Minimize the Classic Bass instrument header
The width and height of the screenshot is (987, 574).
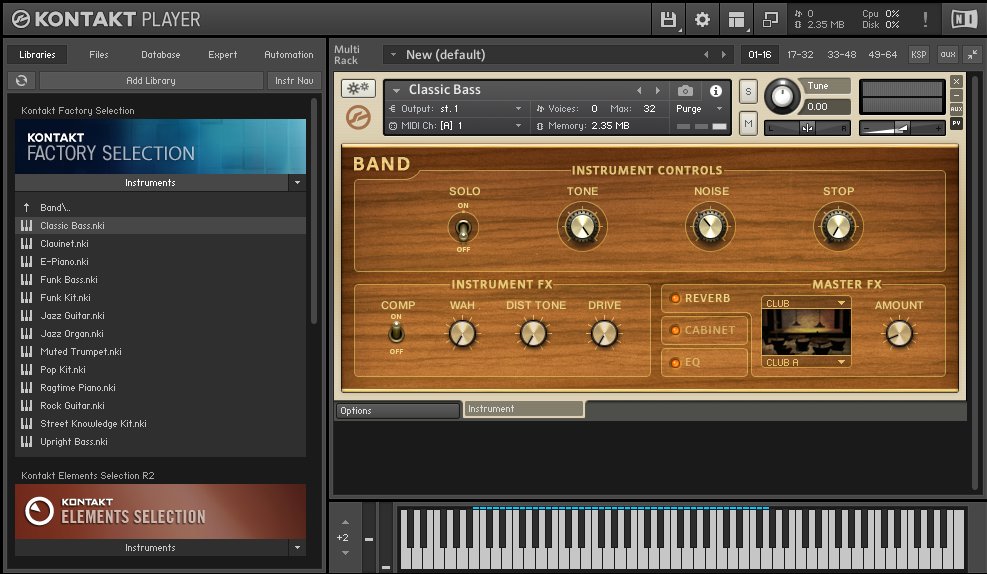coord(956,95)
